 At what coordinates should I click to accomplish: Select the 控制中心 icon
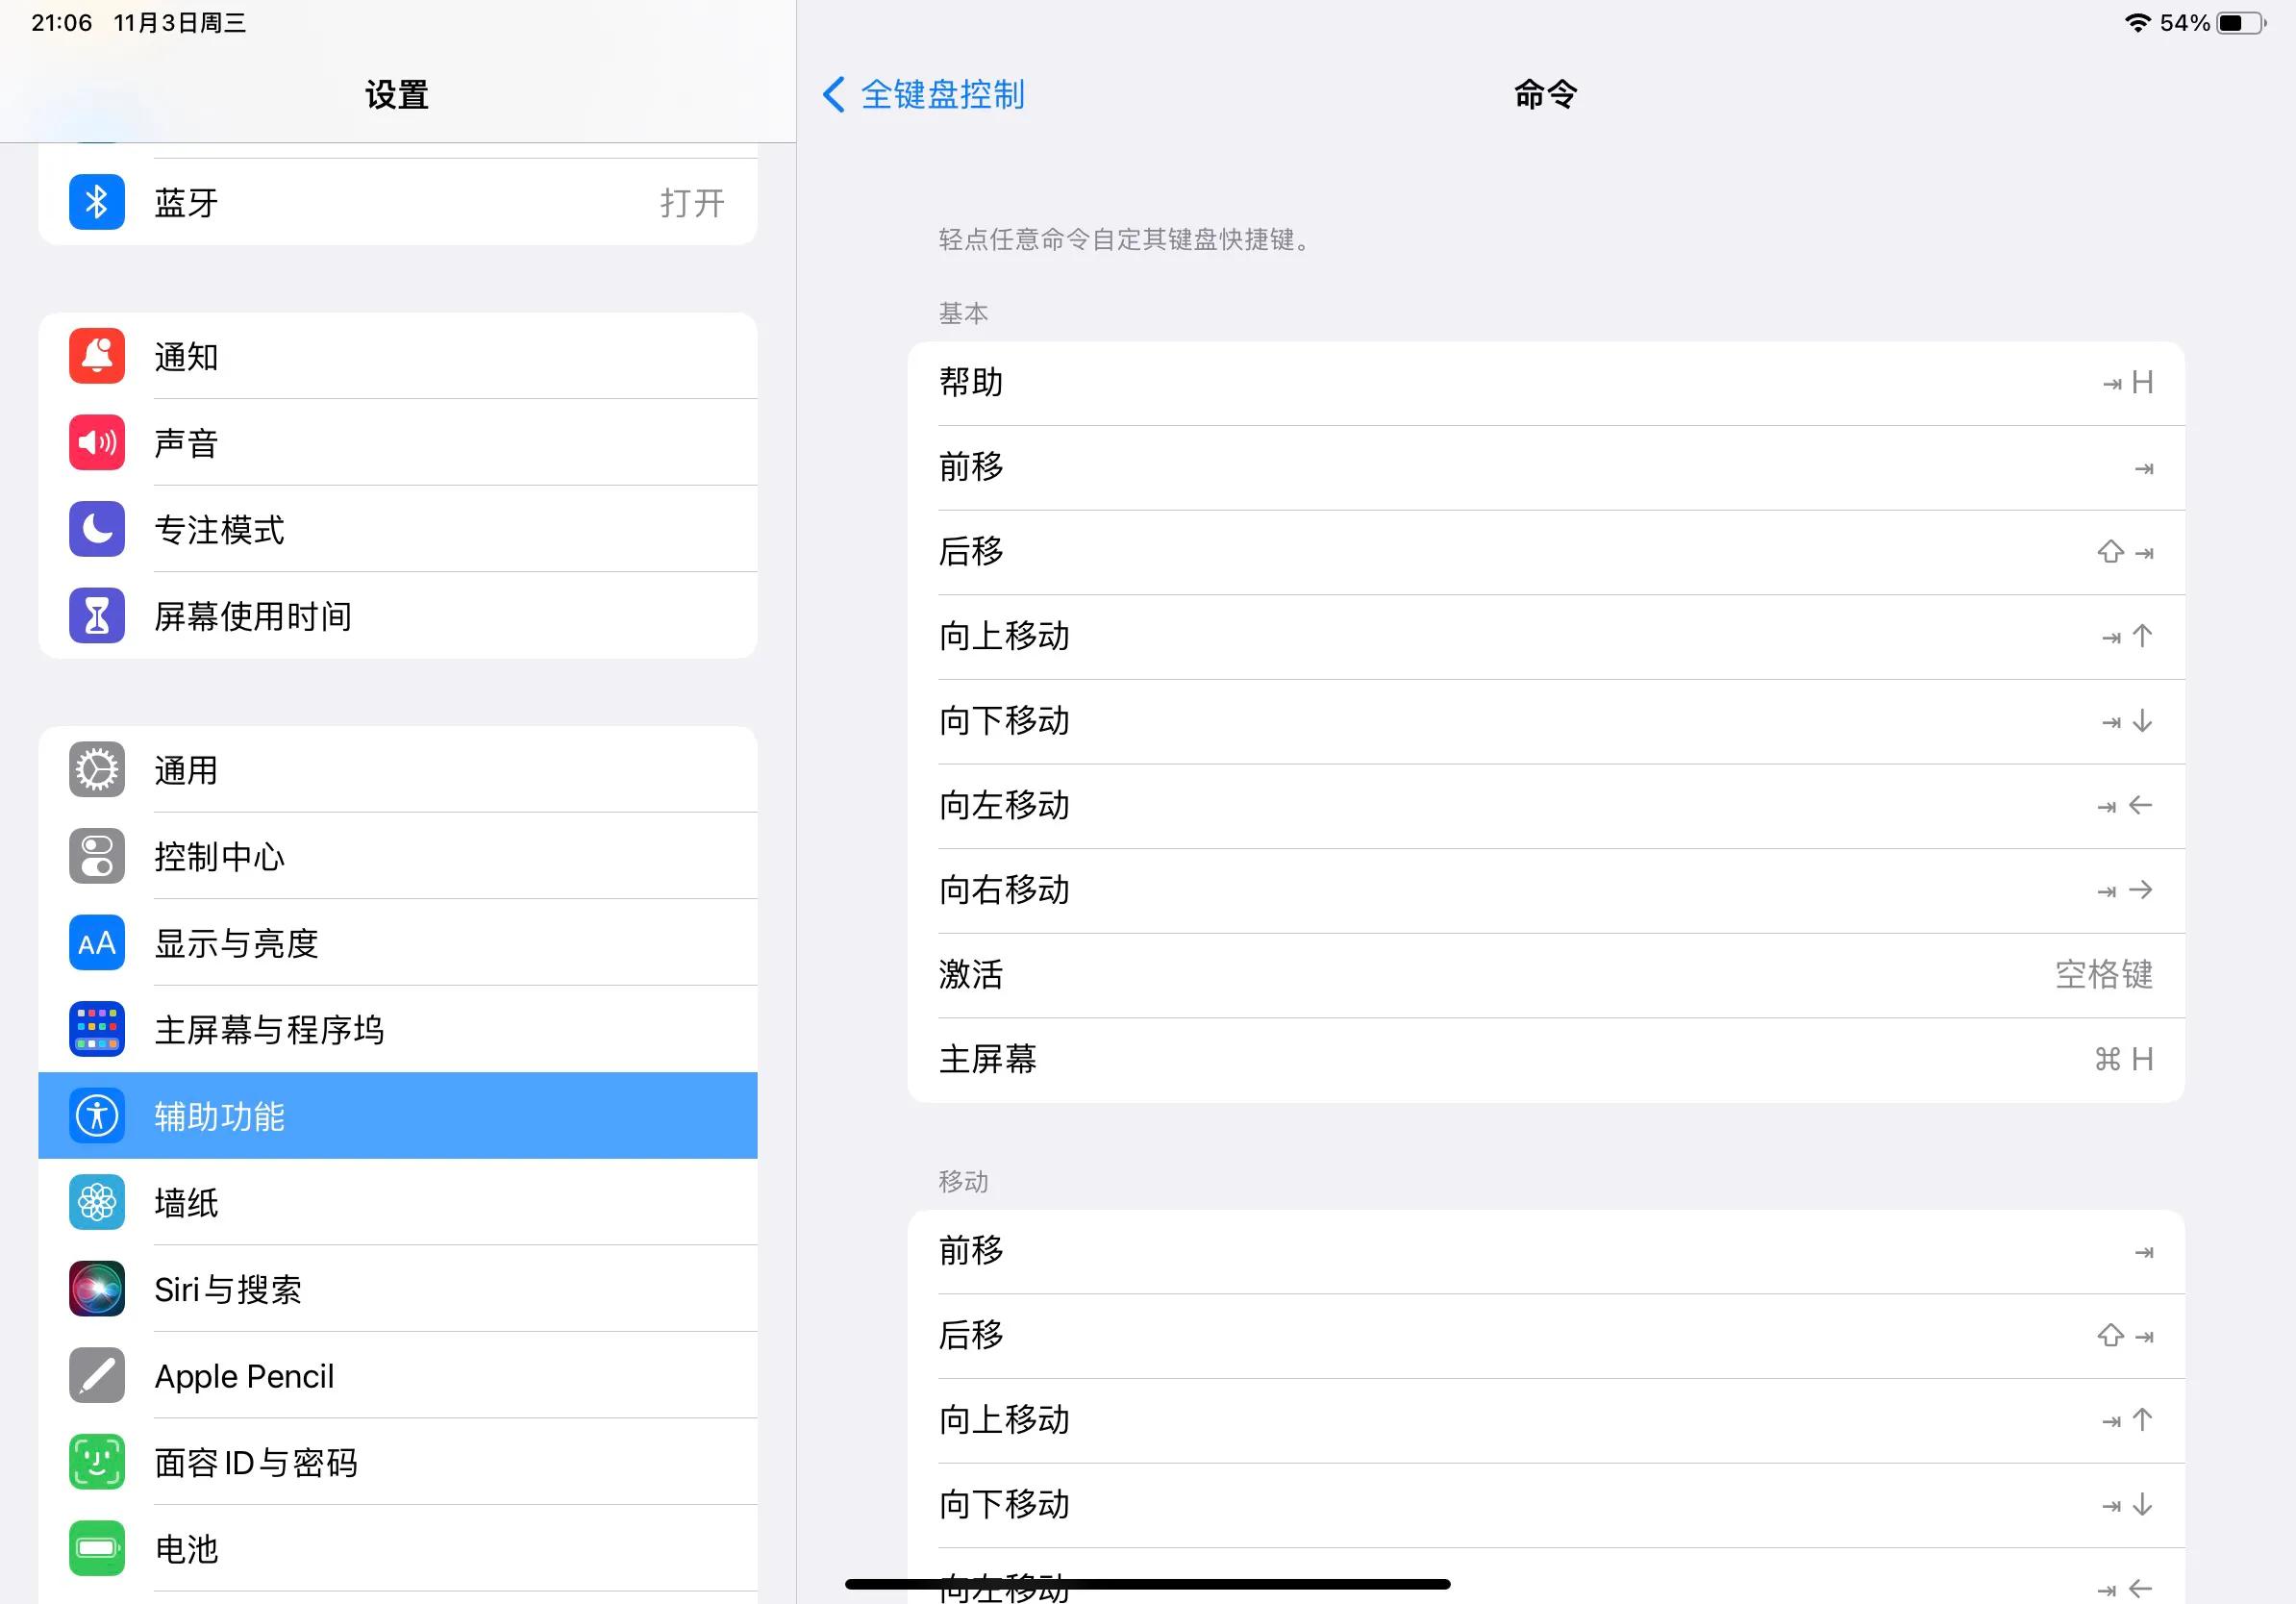[96, 856]
